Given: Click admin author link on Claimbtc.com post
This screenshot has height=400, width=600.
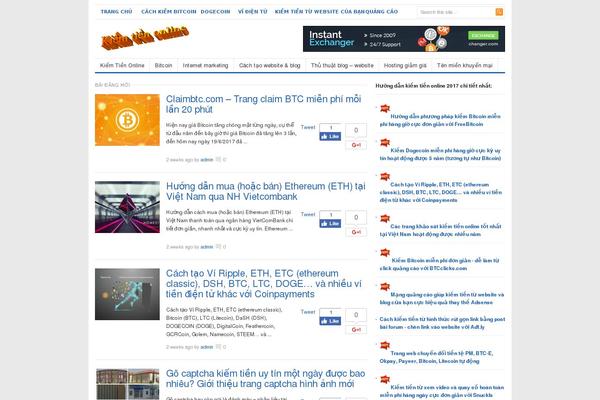Looking at the screenshot, I should [x=207, y=160].
